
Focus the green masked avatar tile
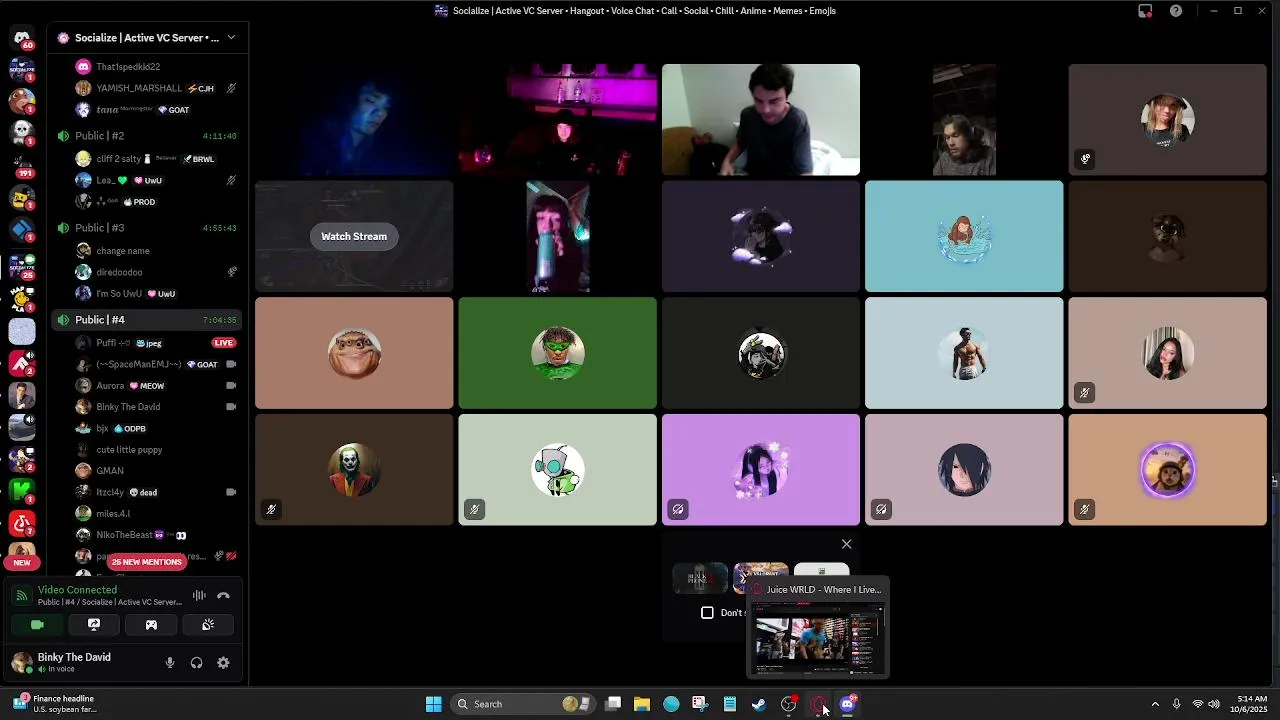pos(558,353)
